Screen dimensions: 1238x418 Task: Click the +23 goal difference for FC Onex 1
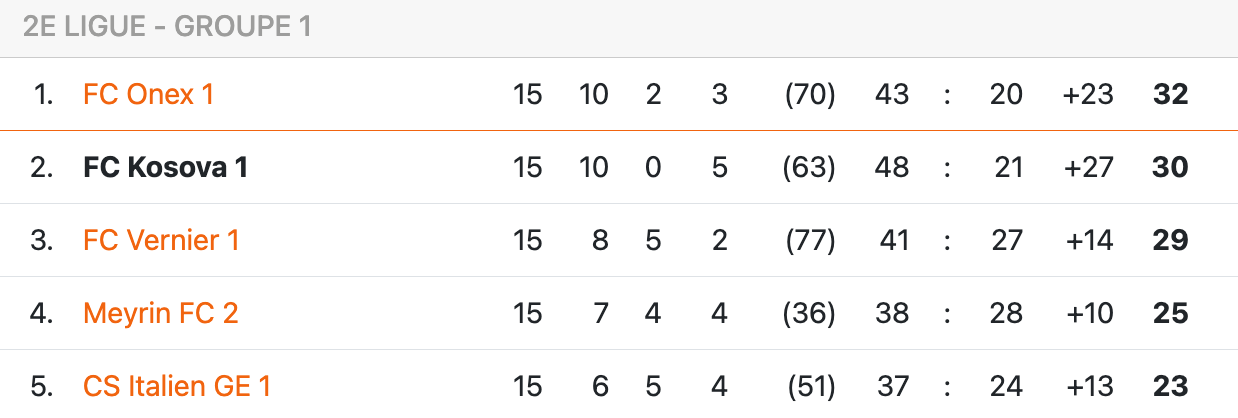point(1088,95)
